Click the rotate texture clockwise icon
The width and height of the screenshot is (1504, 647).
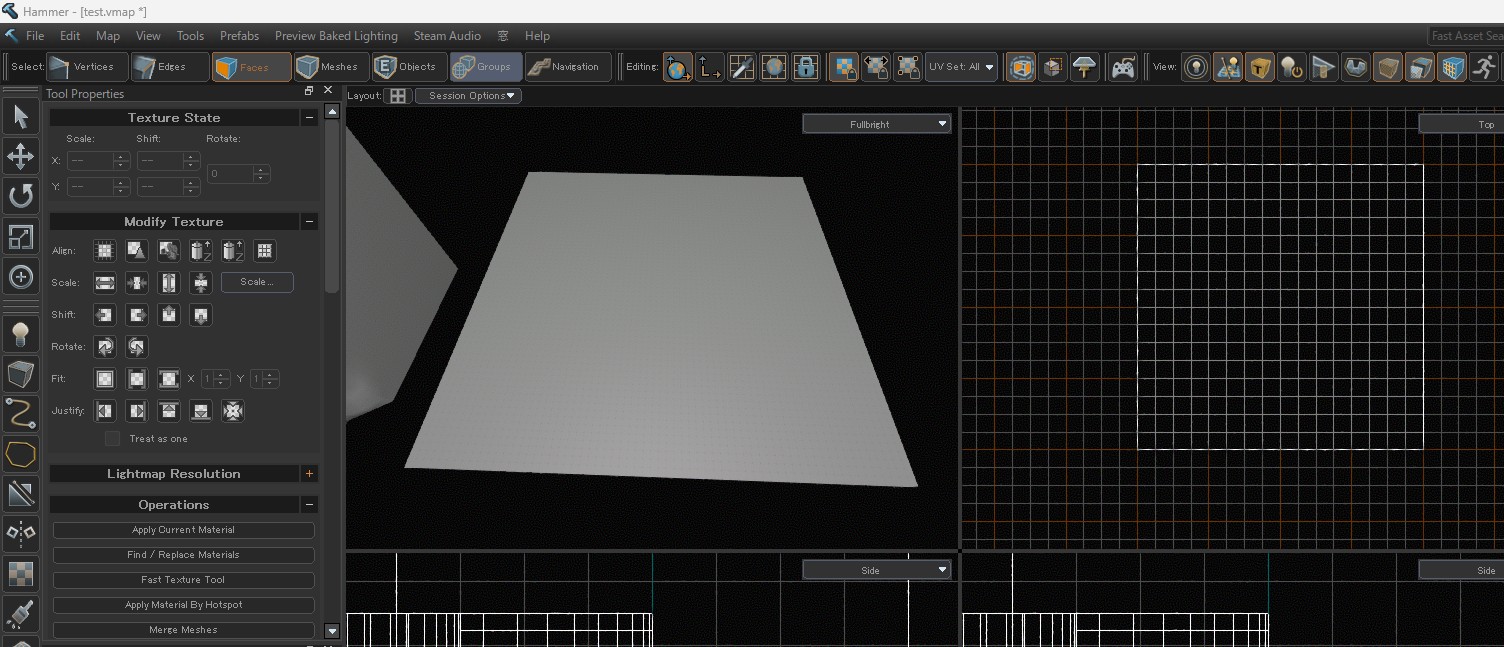(x=105, y=347)
